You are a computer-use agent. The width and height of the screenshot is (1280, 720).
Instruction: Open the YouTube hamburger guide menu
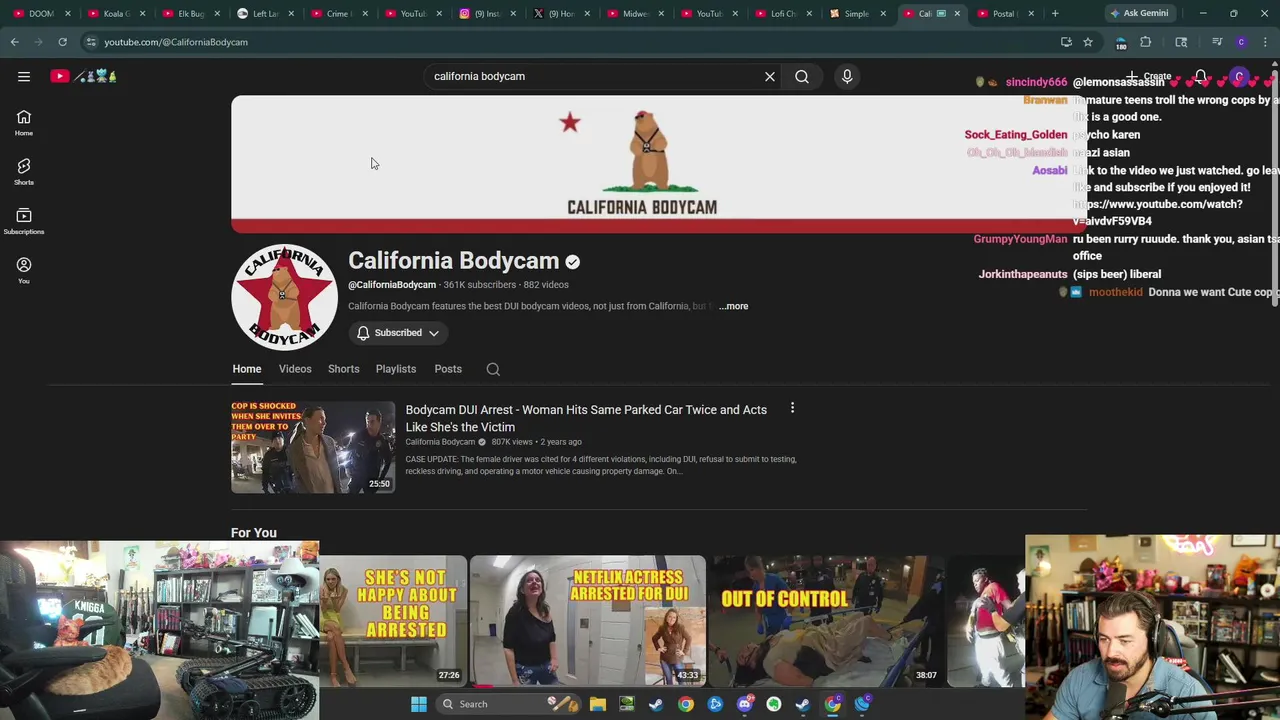click(24, 76)
